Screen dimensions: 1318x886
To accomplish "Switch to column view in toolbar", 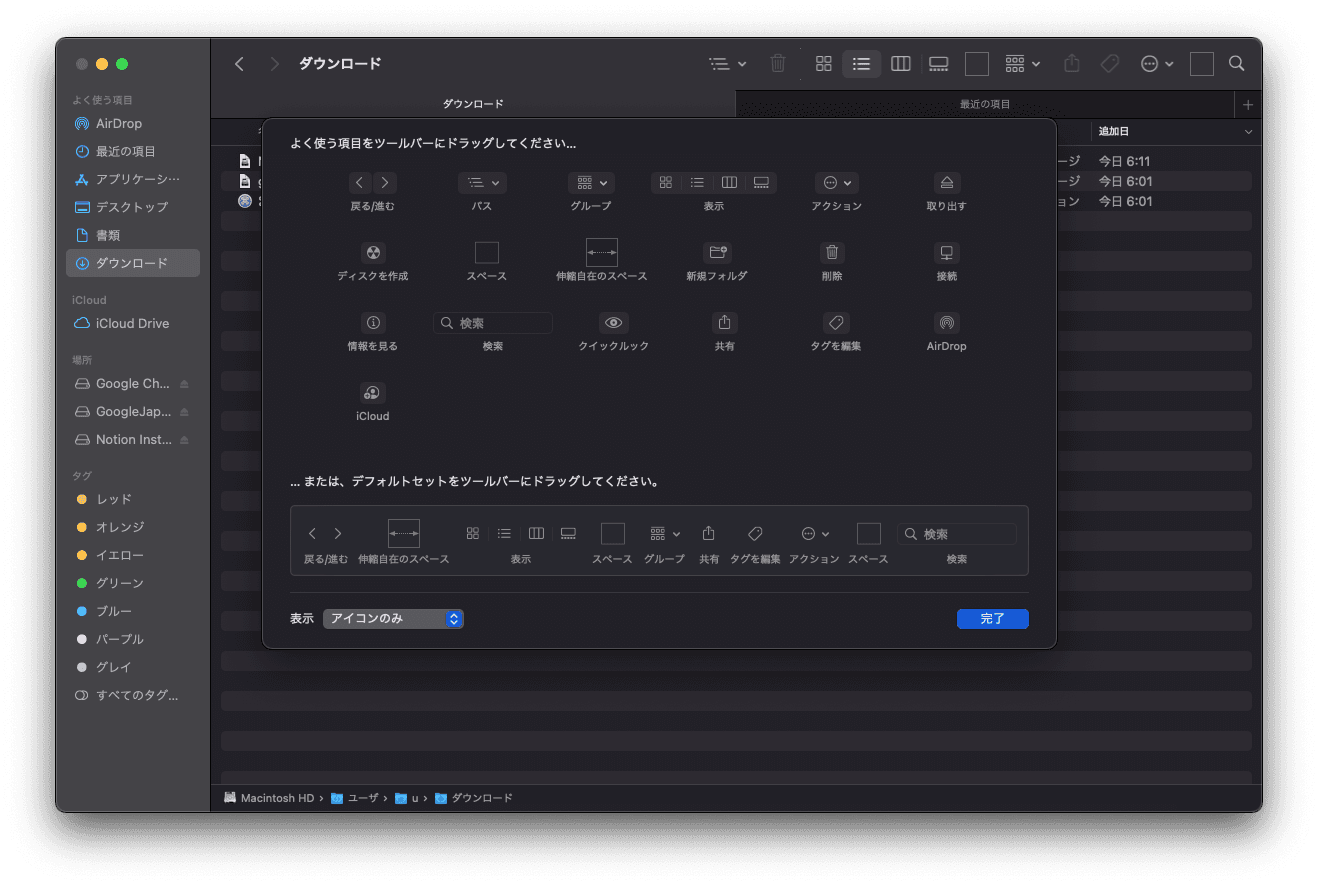I will (x=901, y=64).
